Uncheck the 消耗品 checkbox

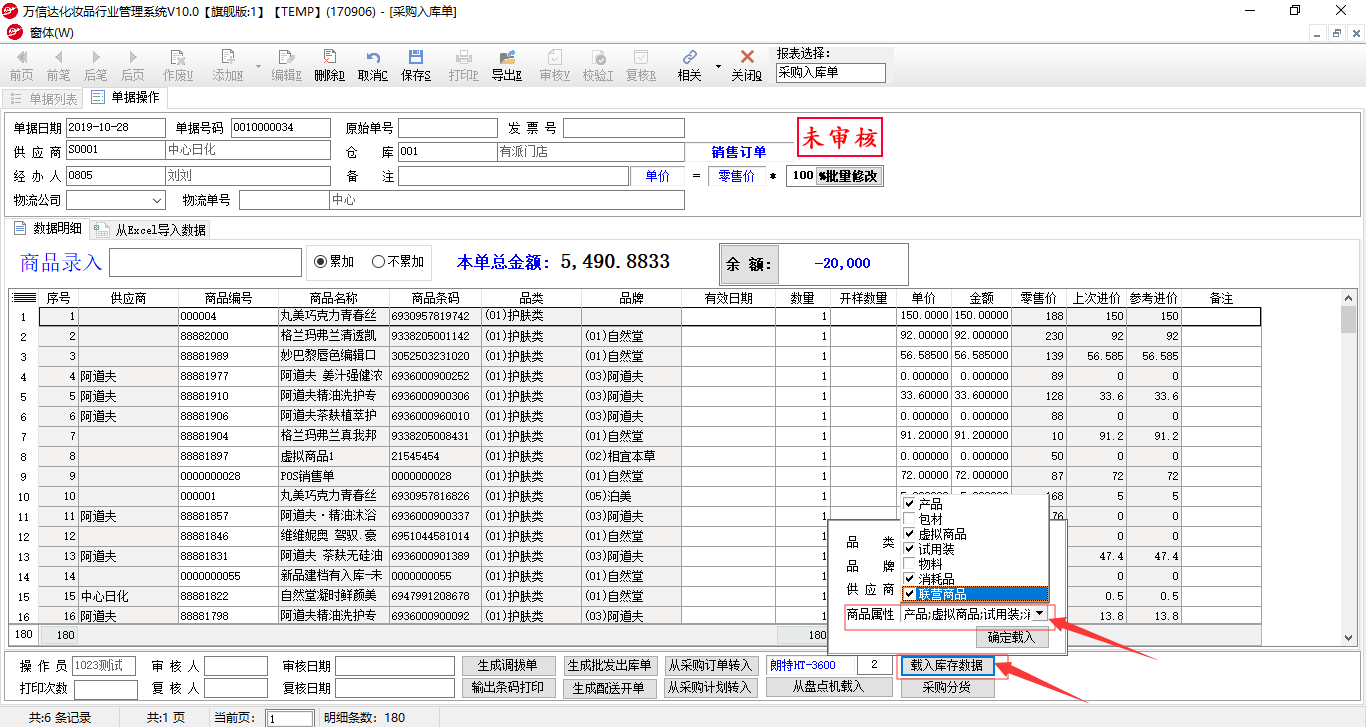[909, 579]
